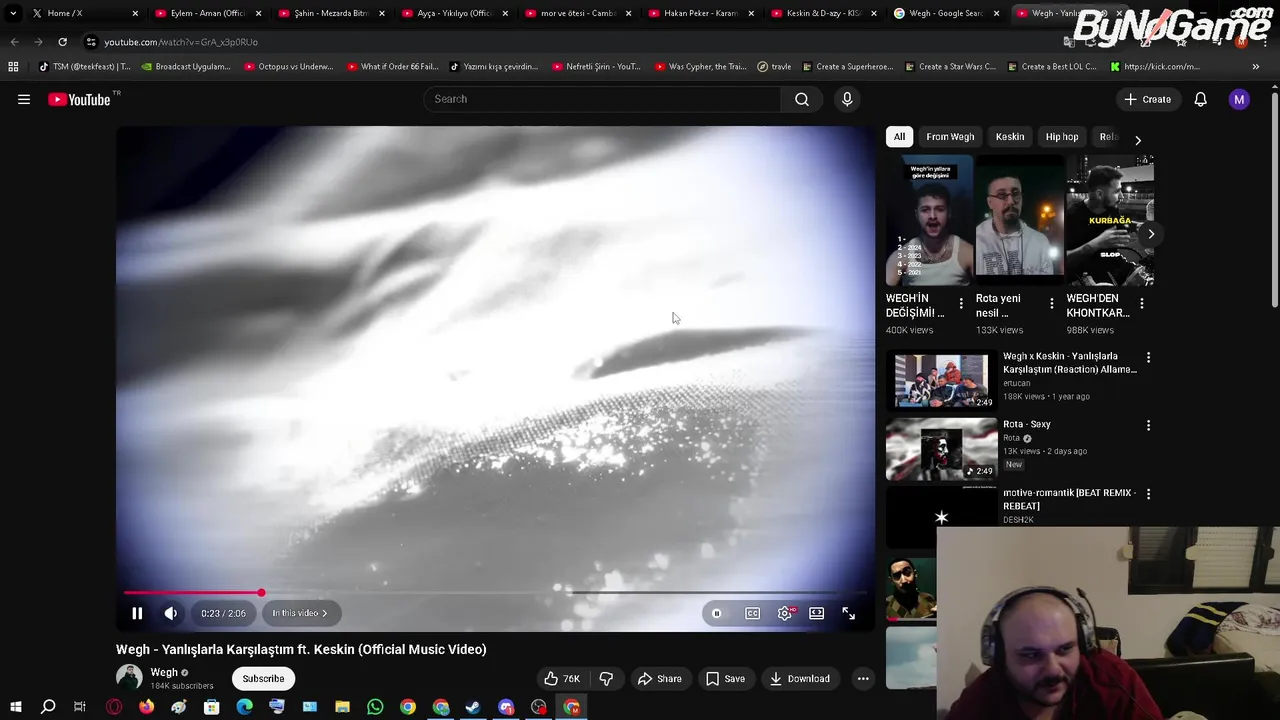
Task: Click the search magnifier button
Action: [802, 99]
